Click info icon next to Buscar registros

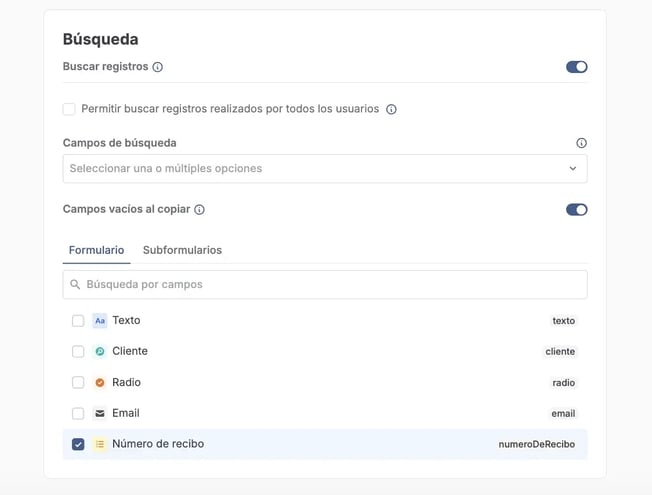coord(158,67)
